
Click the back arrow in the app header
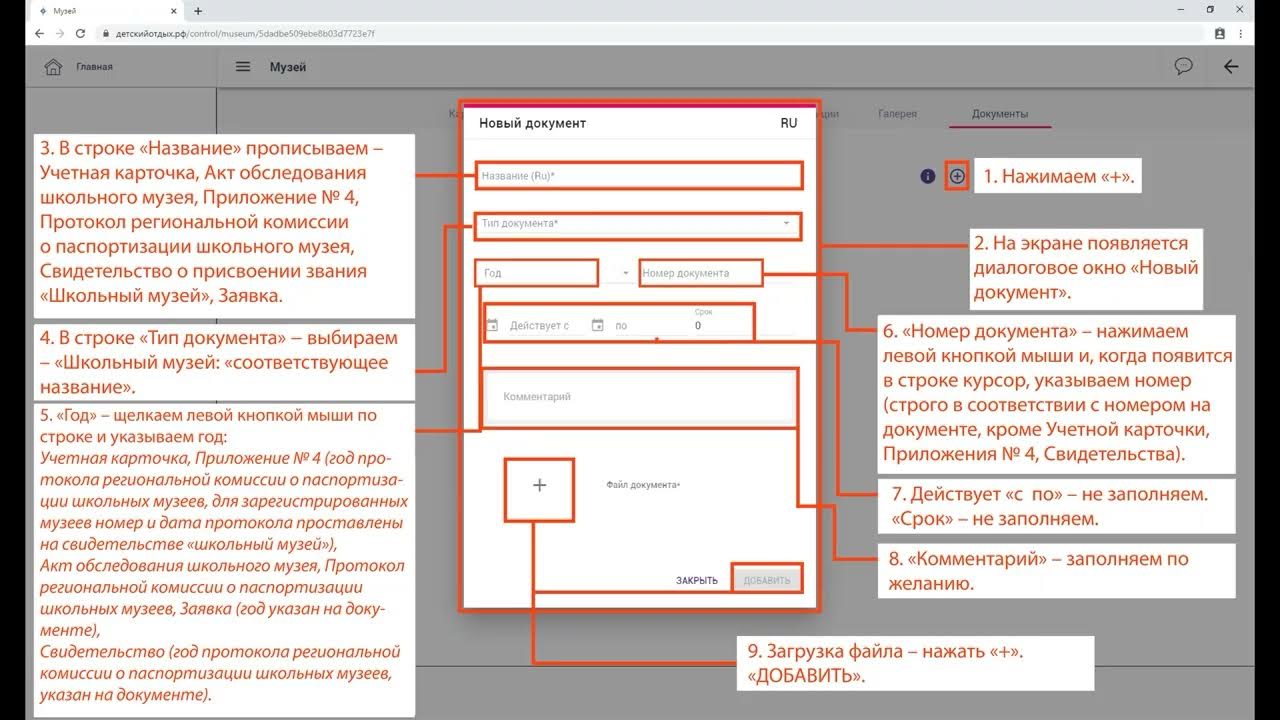coord(1231,67)
